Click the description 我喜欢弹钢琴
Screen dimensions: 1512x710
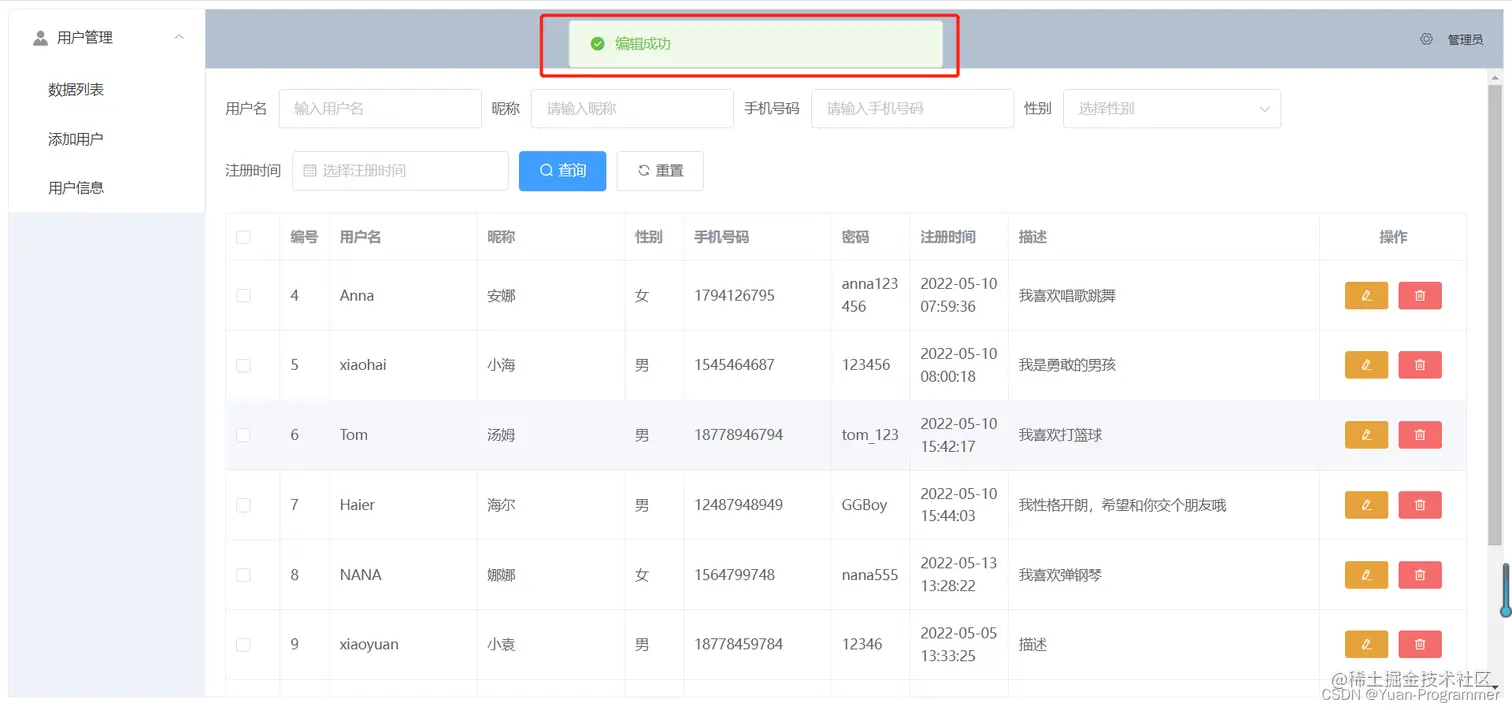point(1060,575)
